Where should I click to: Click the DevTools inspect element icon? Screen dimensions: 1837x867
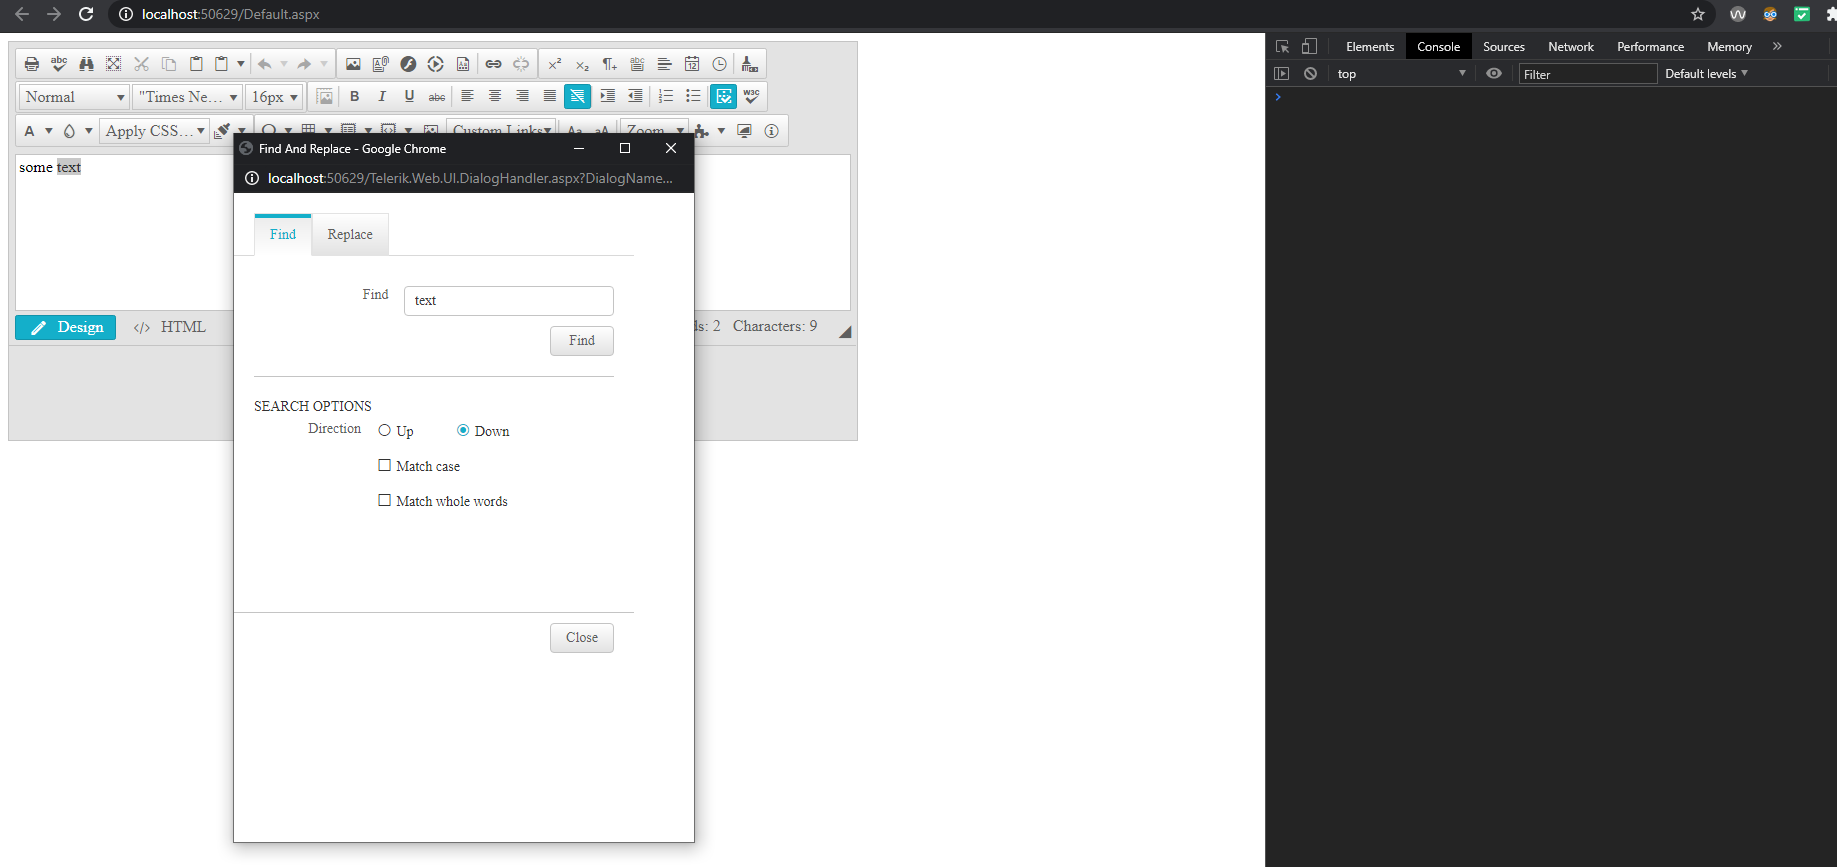1283,46
